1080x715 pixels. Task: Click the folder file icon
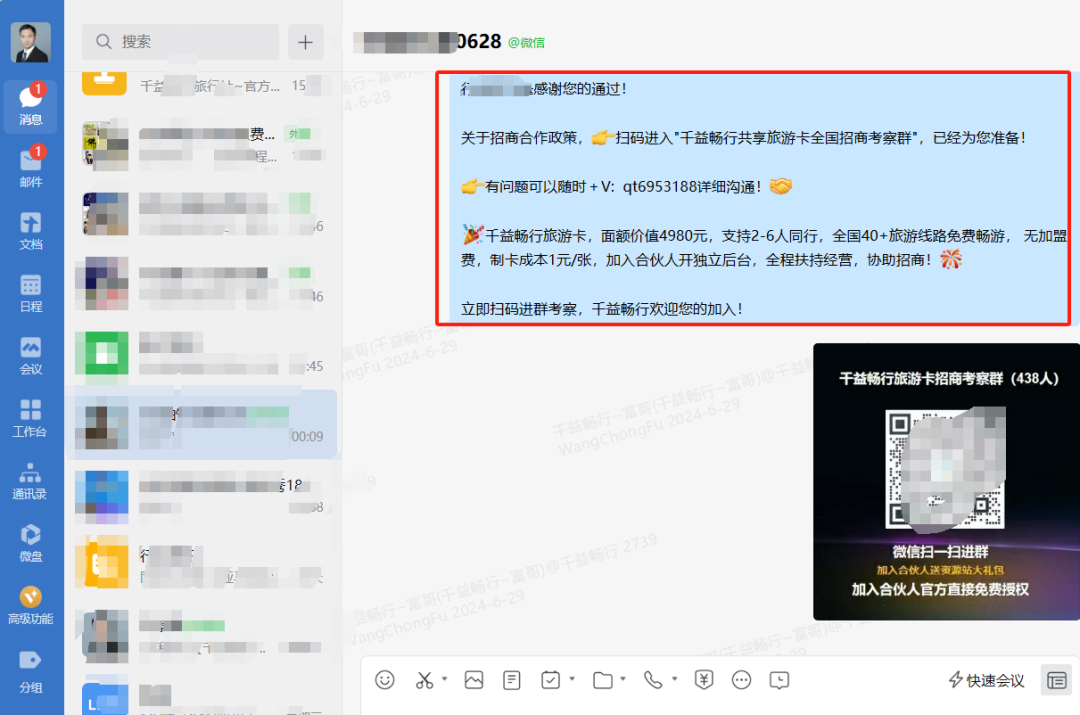603,680
